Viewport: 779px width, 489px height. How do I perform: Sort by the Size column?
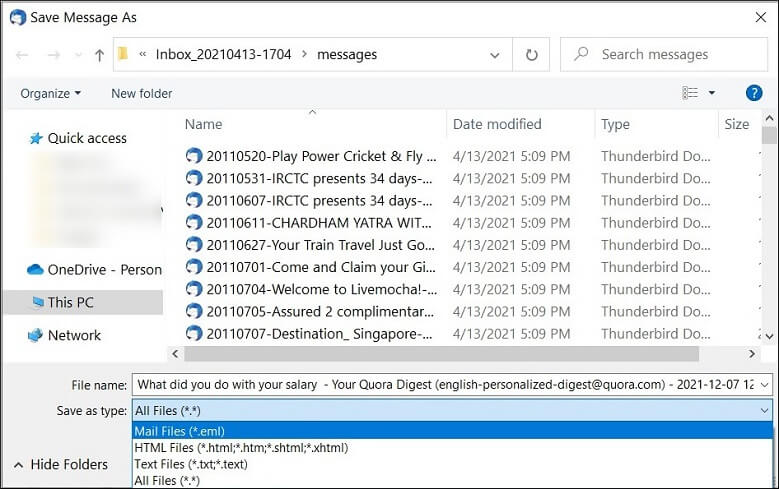736,124
